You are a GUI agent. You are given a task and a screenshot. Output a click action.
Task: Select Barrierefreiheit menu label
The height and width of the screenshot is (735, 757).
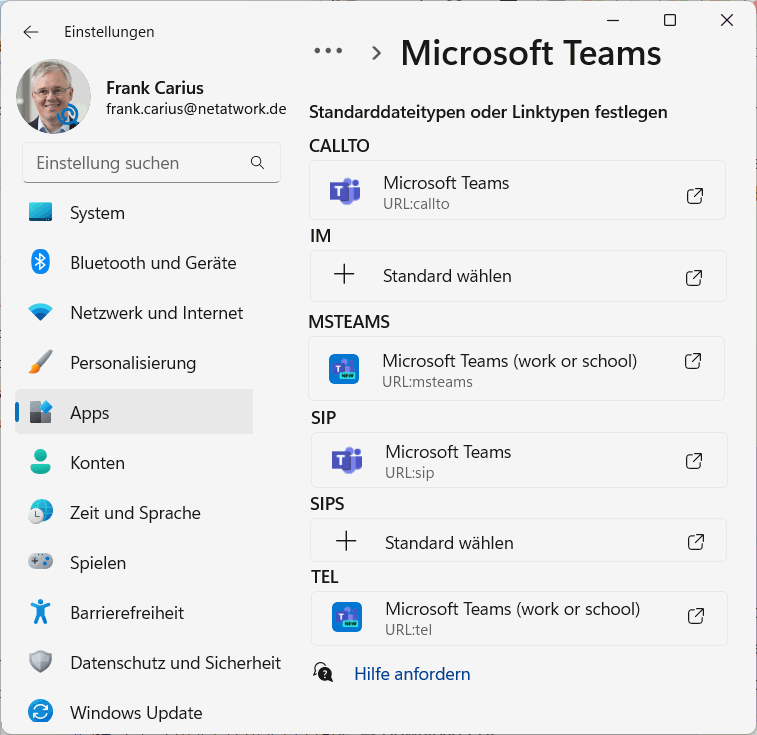point(127,613)
